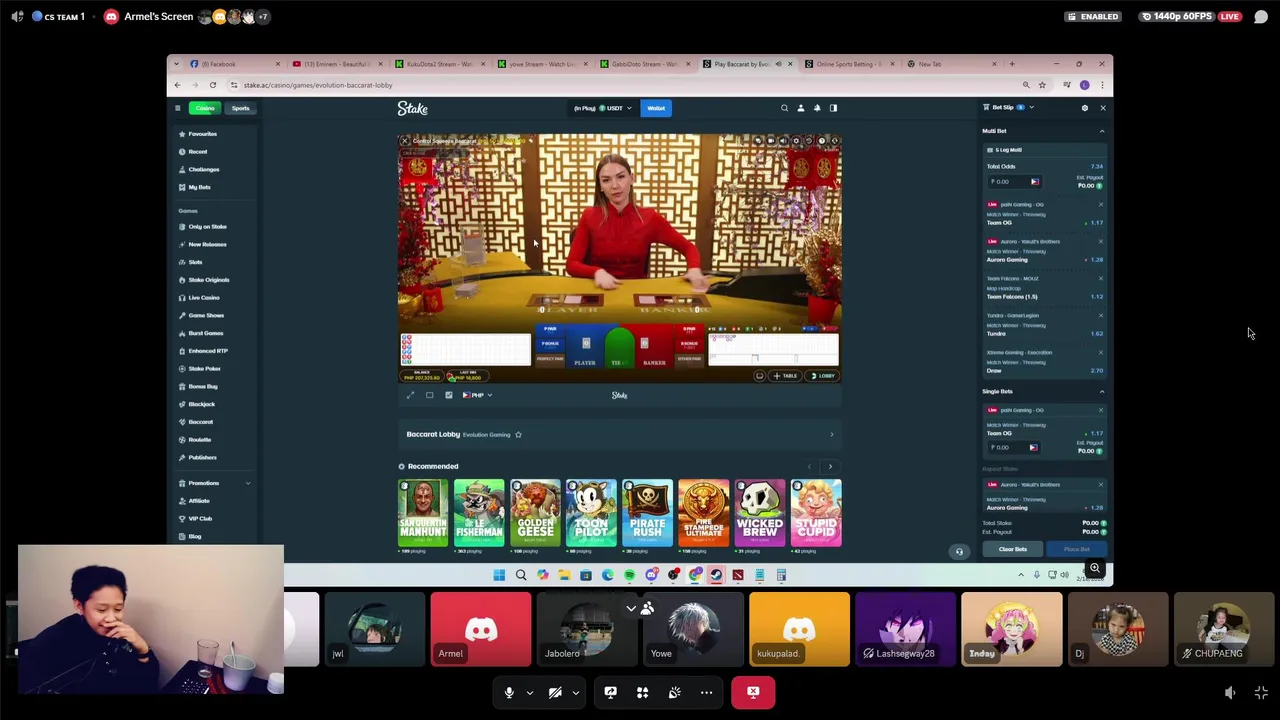Click the LOBBY button under the game
This screenshot has height=720, width=1280.
coord(824,376)
